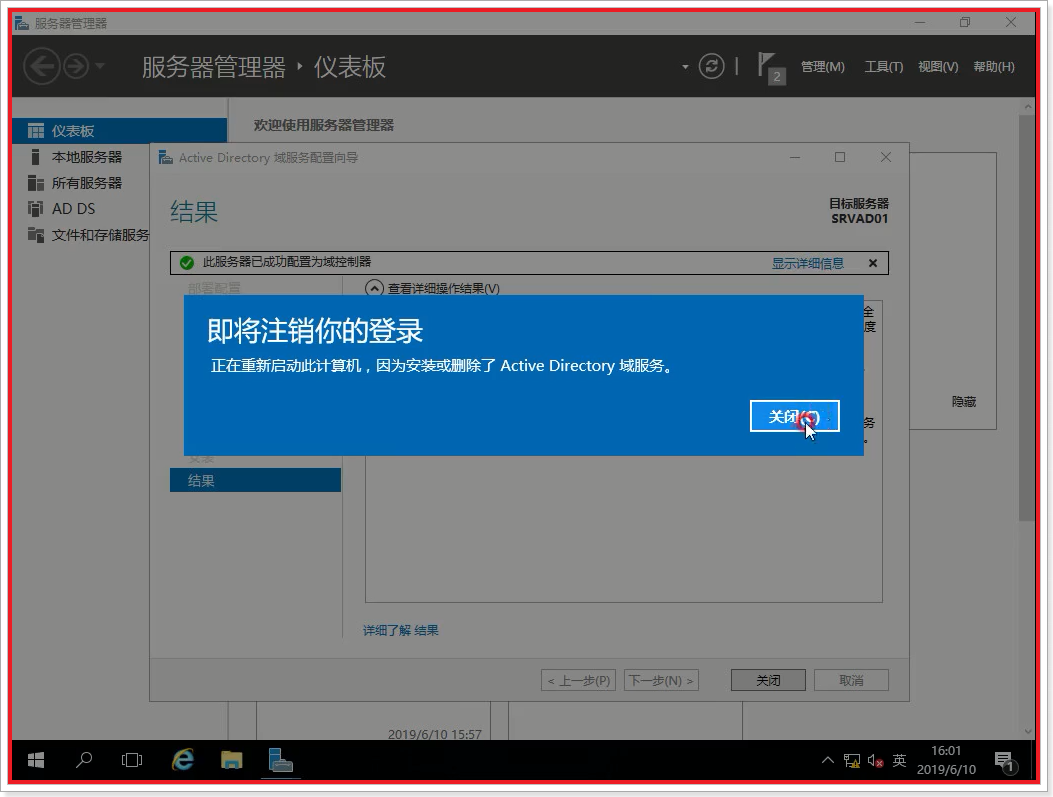Open the taskbar clock showing 16:01

point(946,760)
